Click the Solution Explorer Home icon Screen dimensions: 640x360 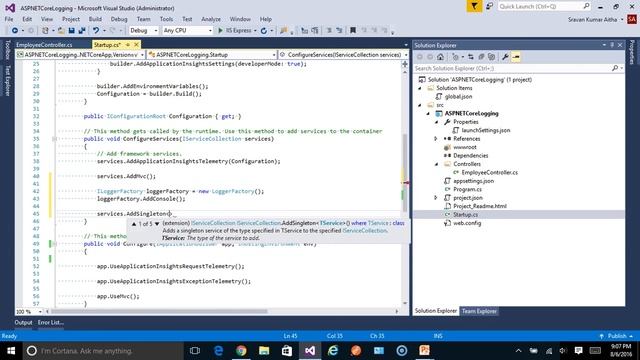pos(440,57)
